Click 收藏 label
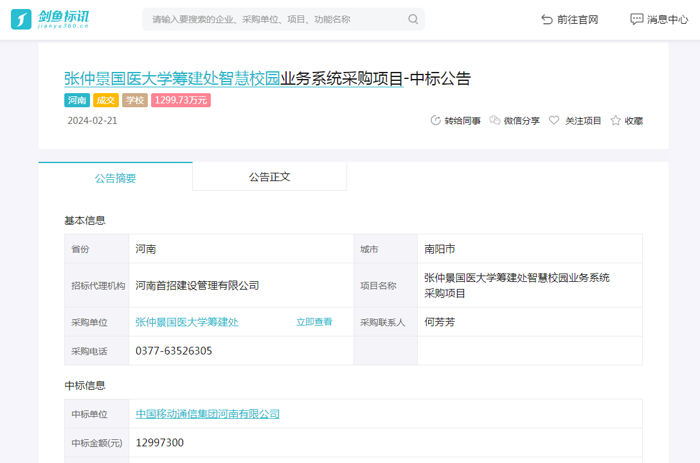 [x=633, y=121]
